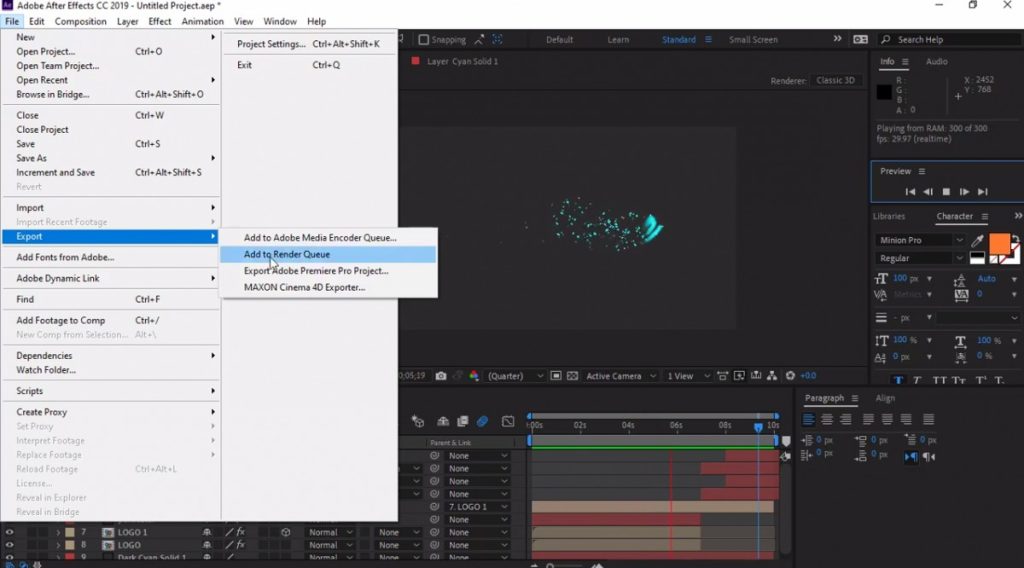Switch to the Libraries tab

click(889, 216)
